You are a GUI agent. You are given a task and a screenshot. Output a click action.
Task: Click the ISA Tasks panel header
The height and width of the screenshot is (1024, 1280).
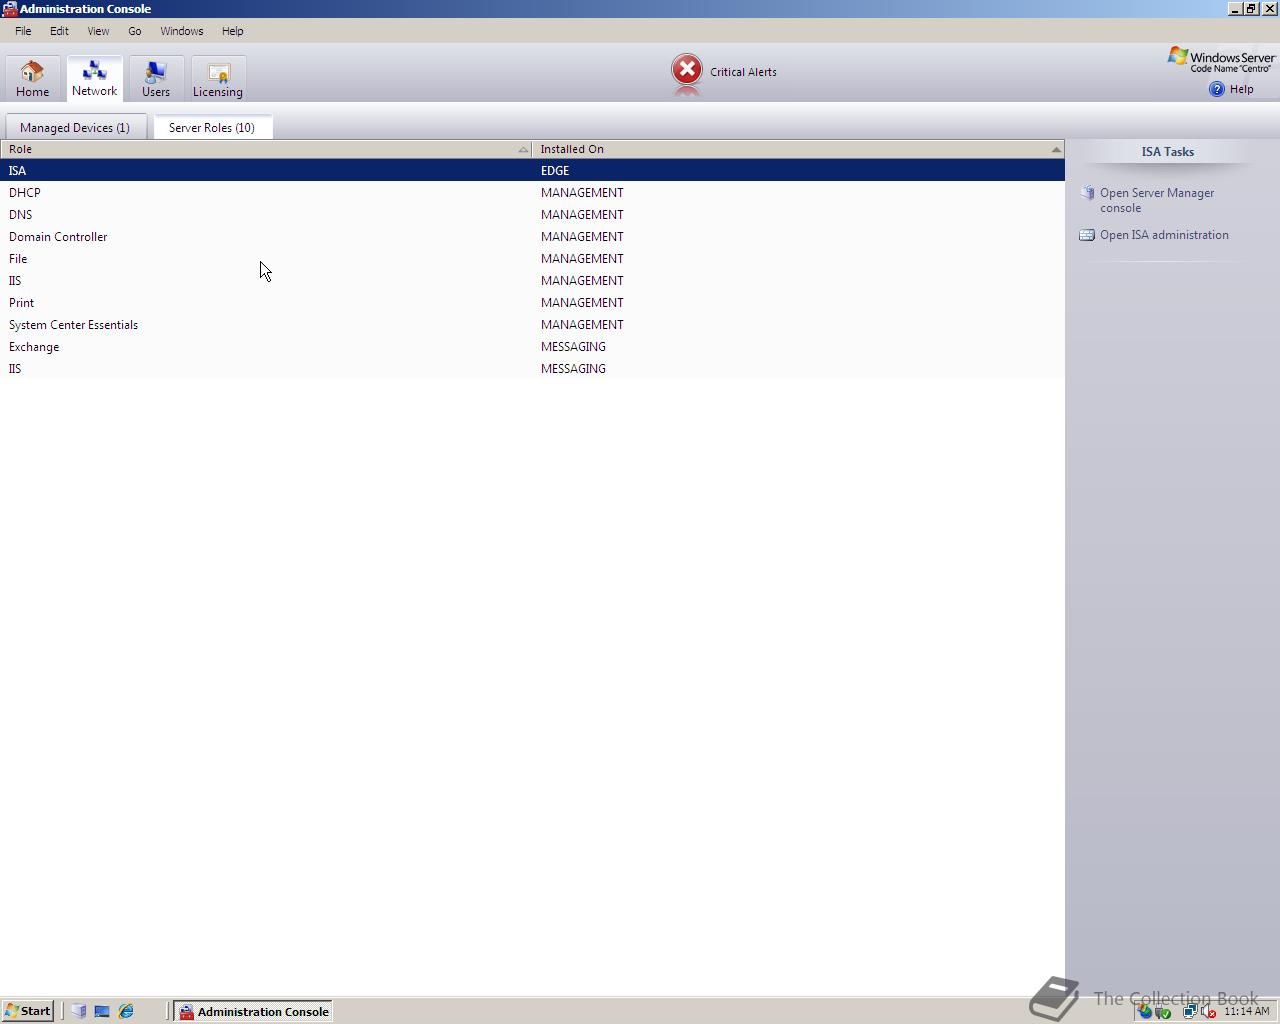coord(1168,152)
